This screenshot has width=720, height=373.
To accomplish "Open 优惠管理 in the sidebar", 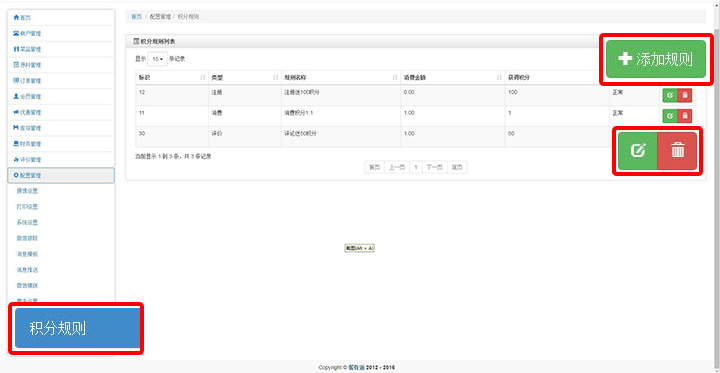I will [61, 113].
